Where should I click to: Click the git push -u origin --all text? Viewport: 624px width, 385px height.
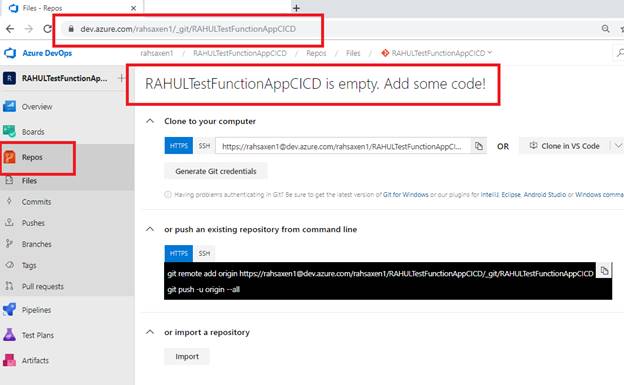(x=203, y=289)
